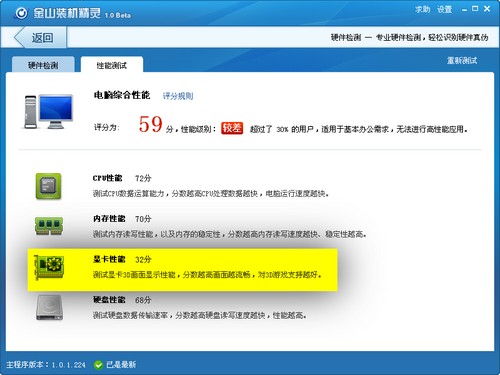Click the overall score 59

151,124
